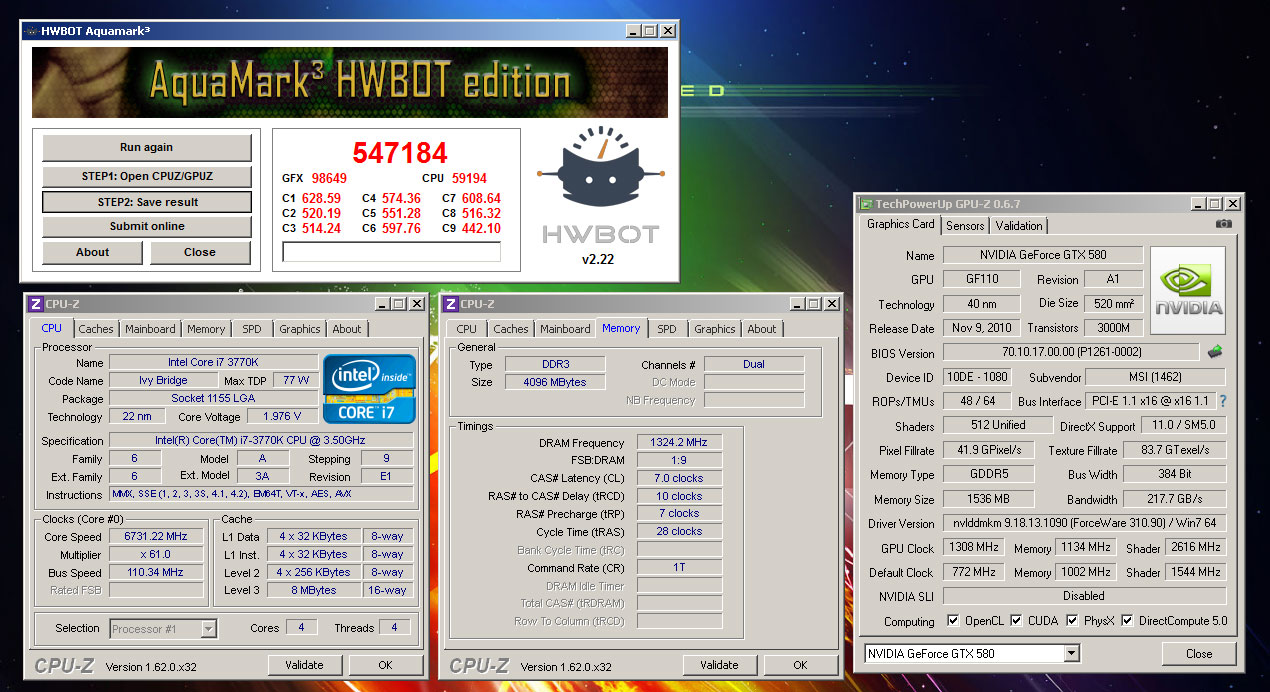Click the DRAM Frequency 1324.2 MHz value
This screenshot has height=692, width=1270.
(x=679, y=443)
